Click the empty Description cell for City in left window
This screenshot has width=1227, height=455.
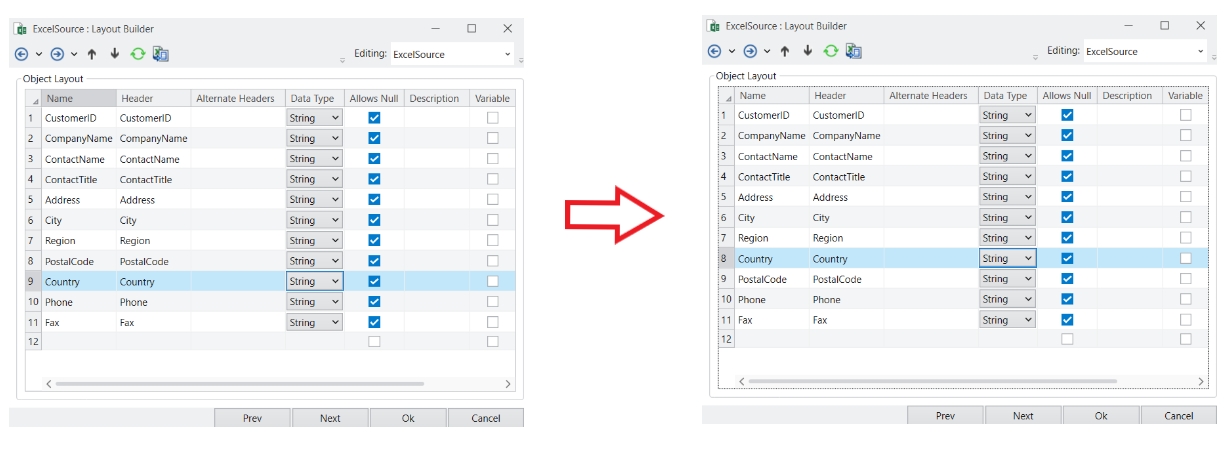click(x=436, y=221)
